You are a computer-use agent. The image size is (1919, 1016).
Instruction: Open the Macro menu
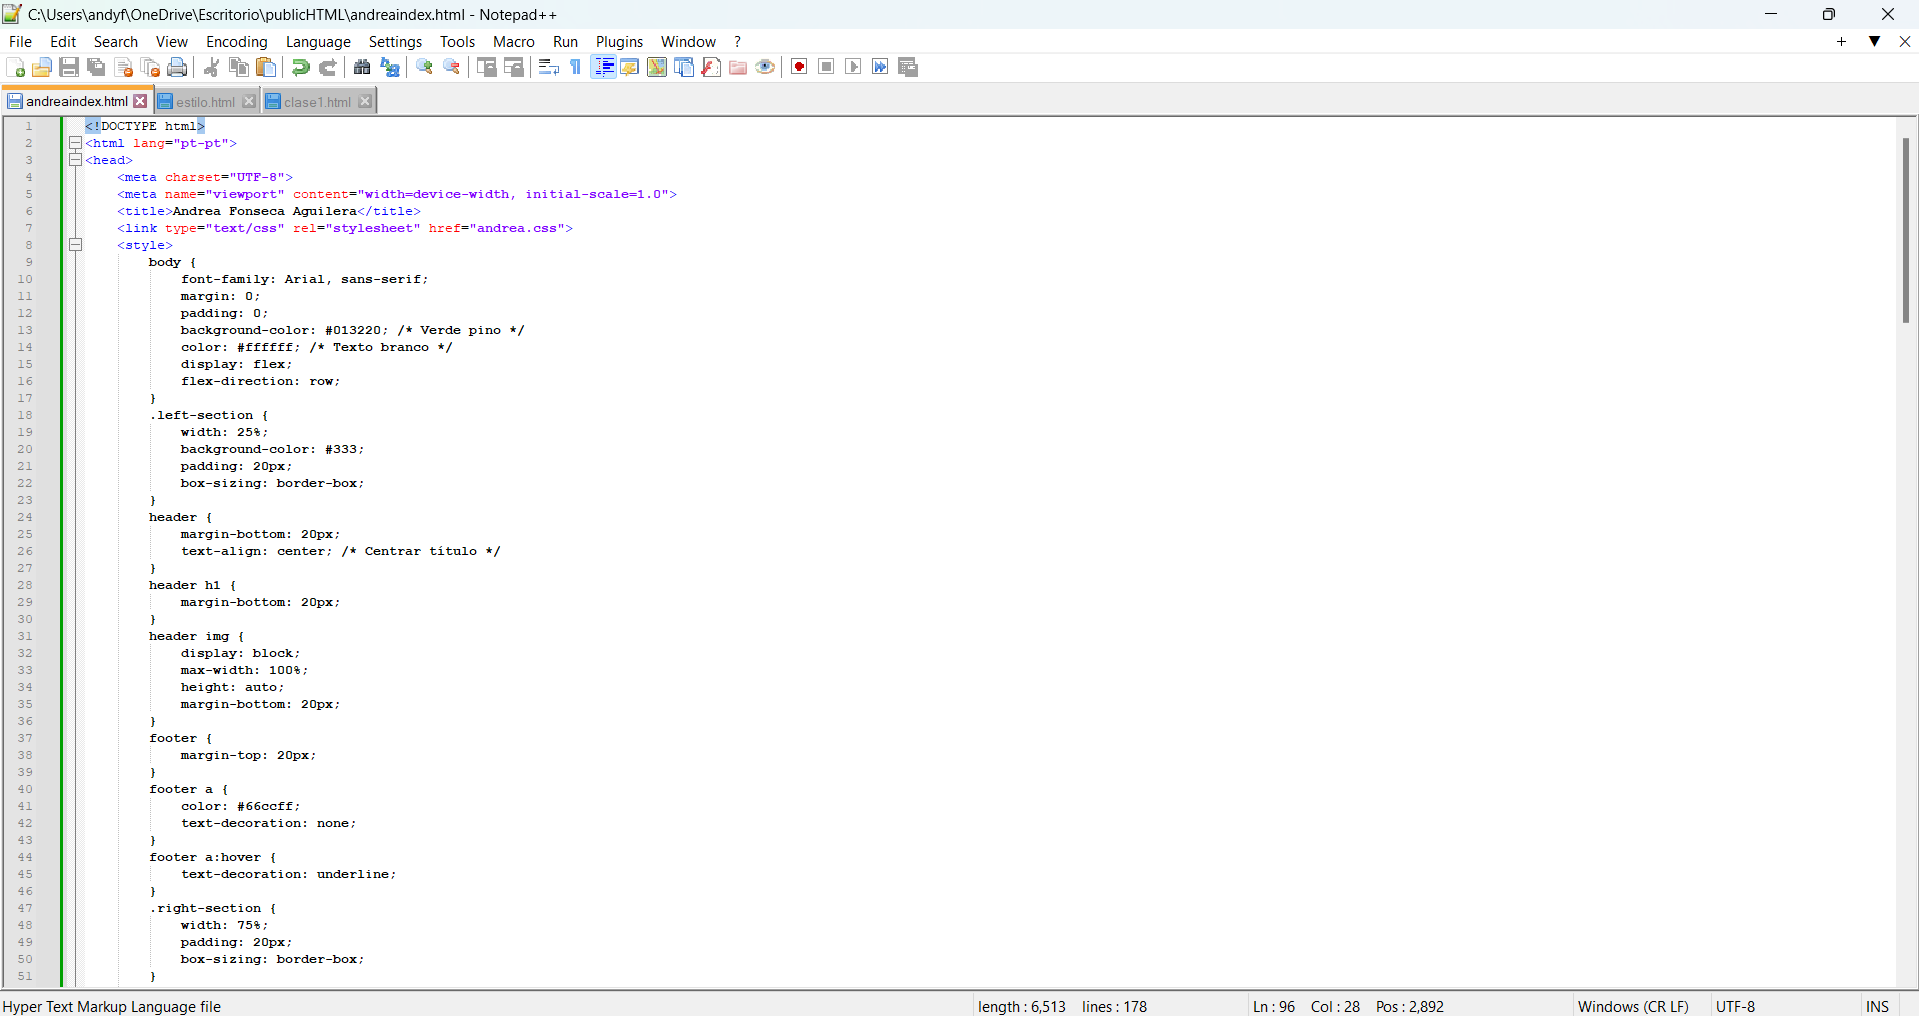click(x=514, y=41)
